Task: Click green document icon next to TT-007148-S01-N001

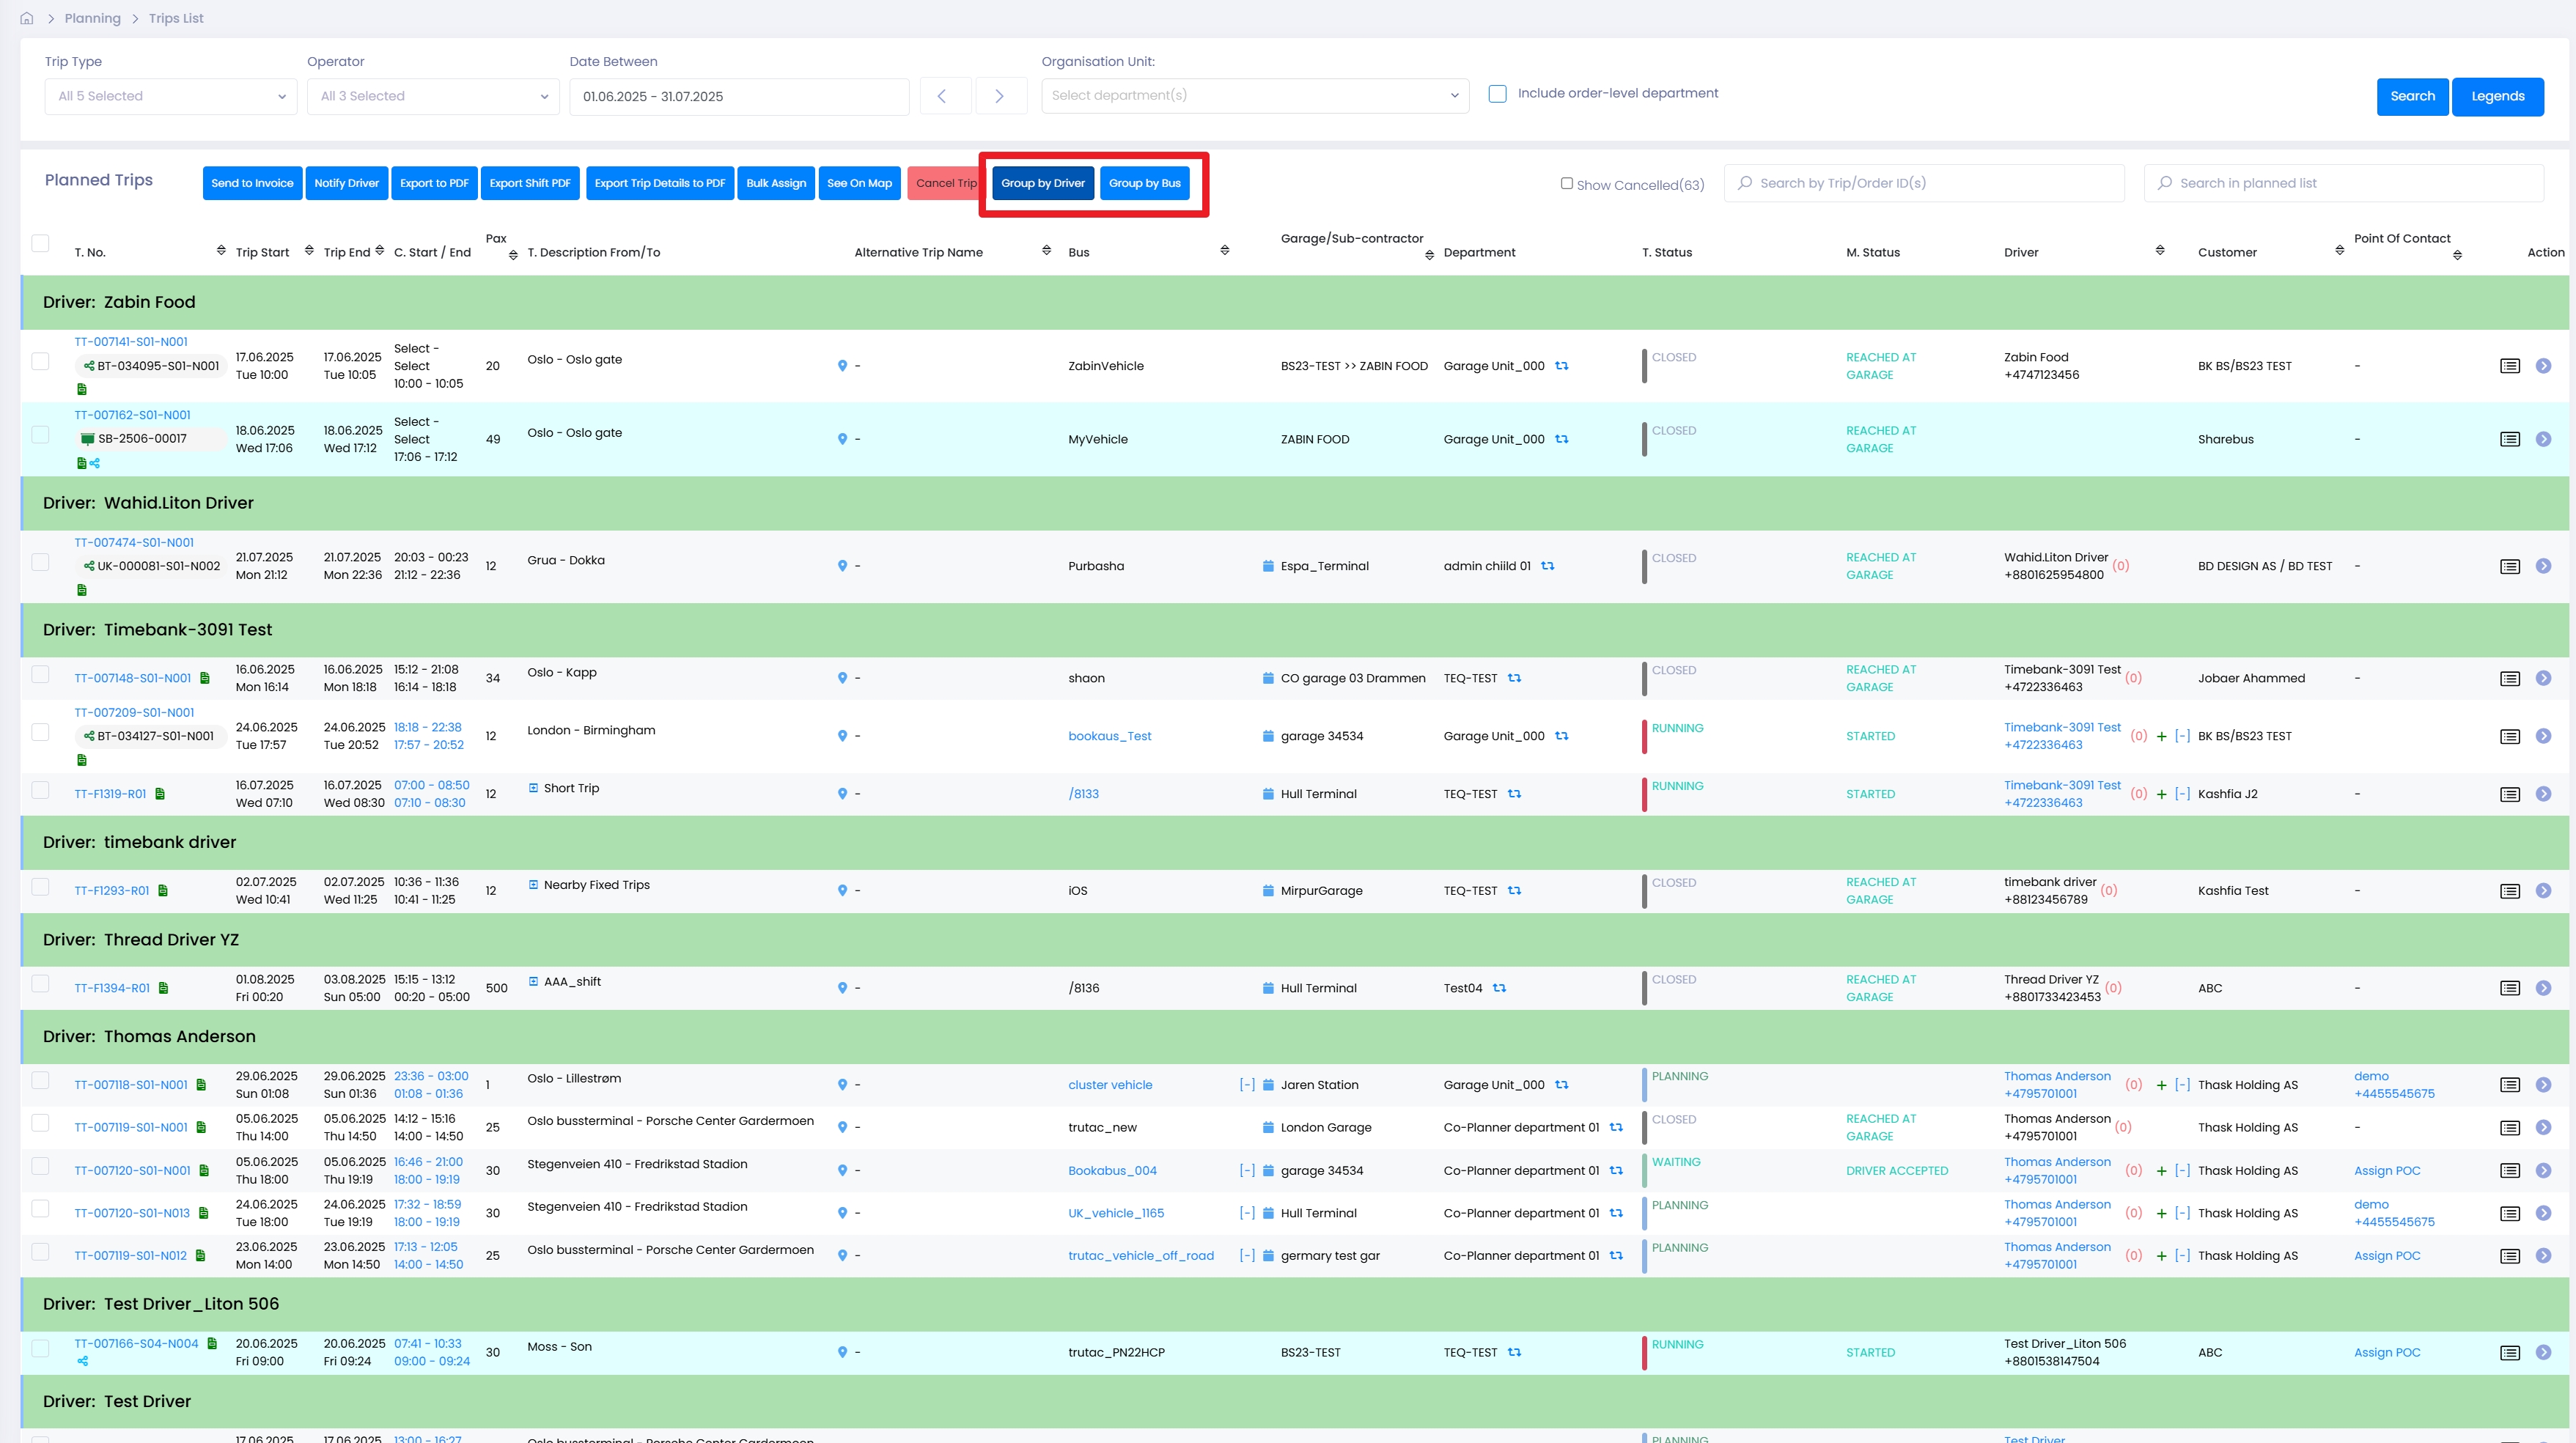Action: 205,678
